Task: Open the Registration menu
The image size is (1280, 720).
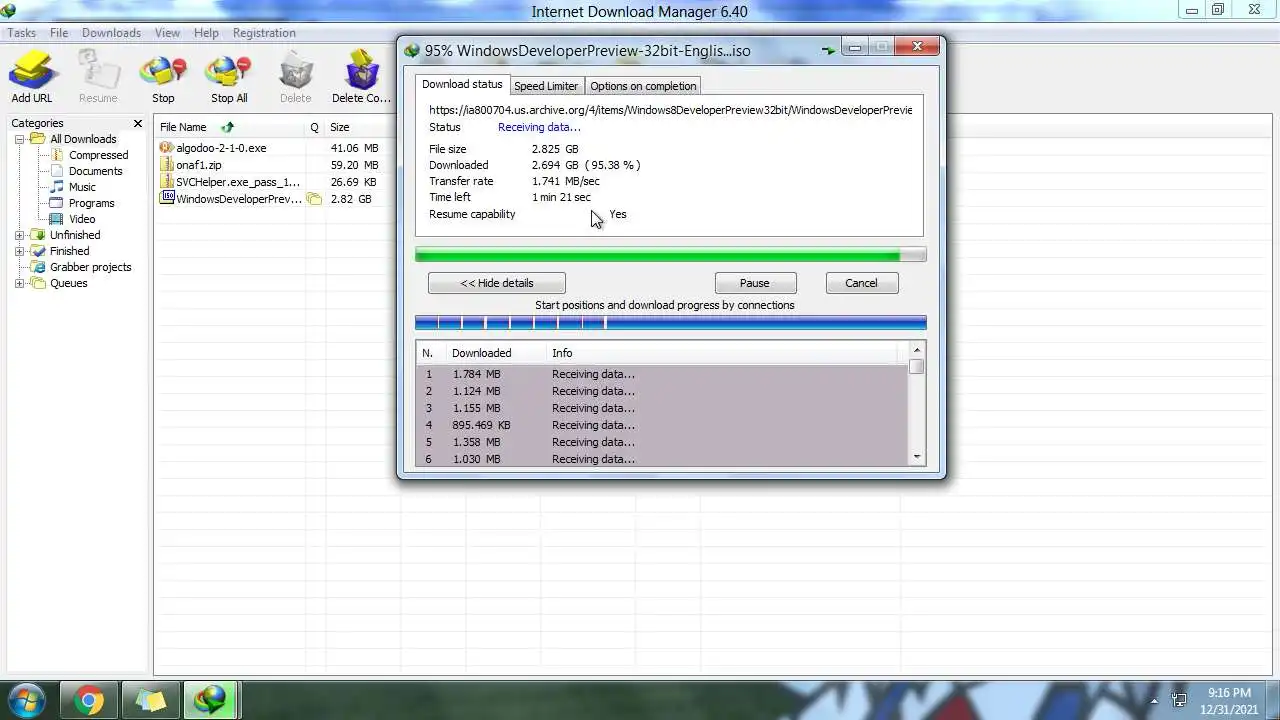Action: point(264,33)
